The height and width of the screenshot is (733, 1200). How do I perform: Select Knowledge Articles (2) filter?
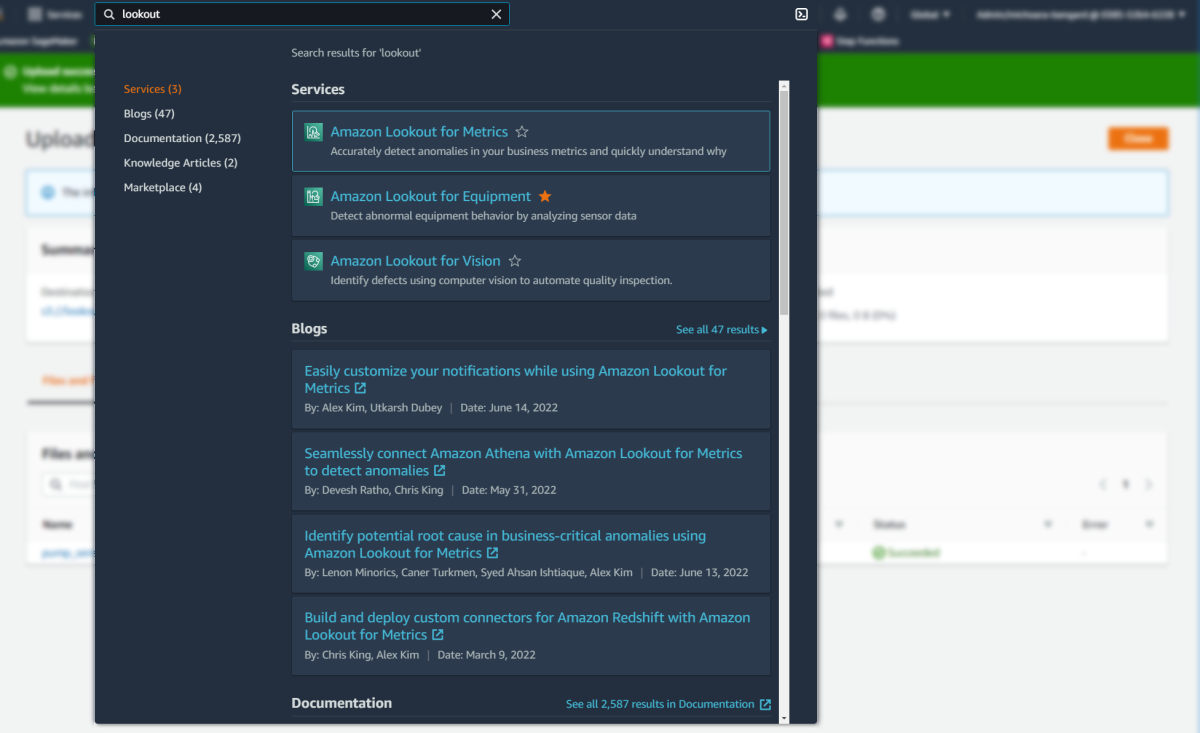pyautogui.click(x=181, y=163)
